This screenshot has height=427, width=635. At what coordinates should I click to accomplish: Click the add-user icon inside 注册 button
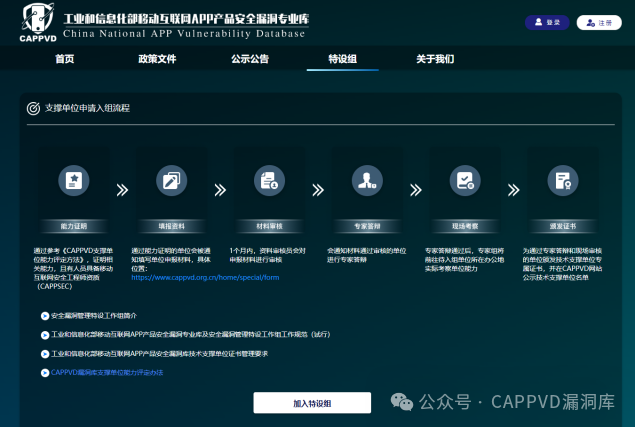point(590,22)
